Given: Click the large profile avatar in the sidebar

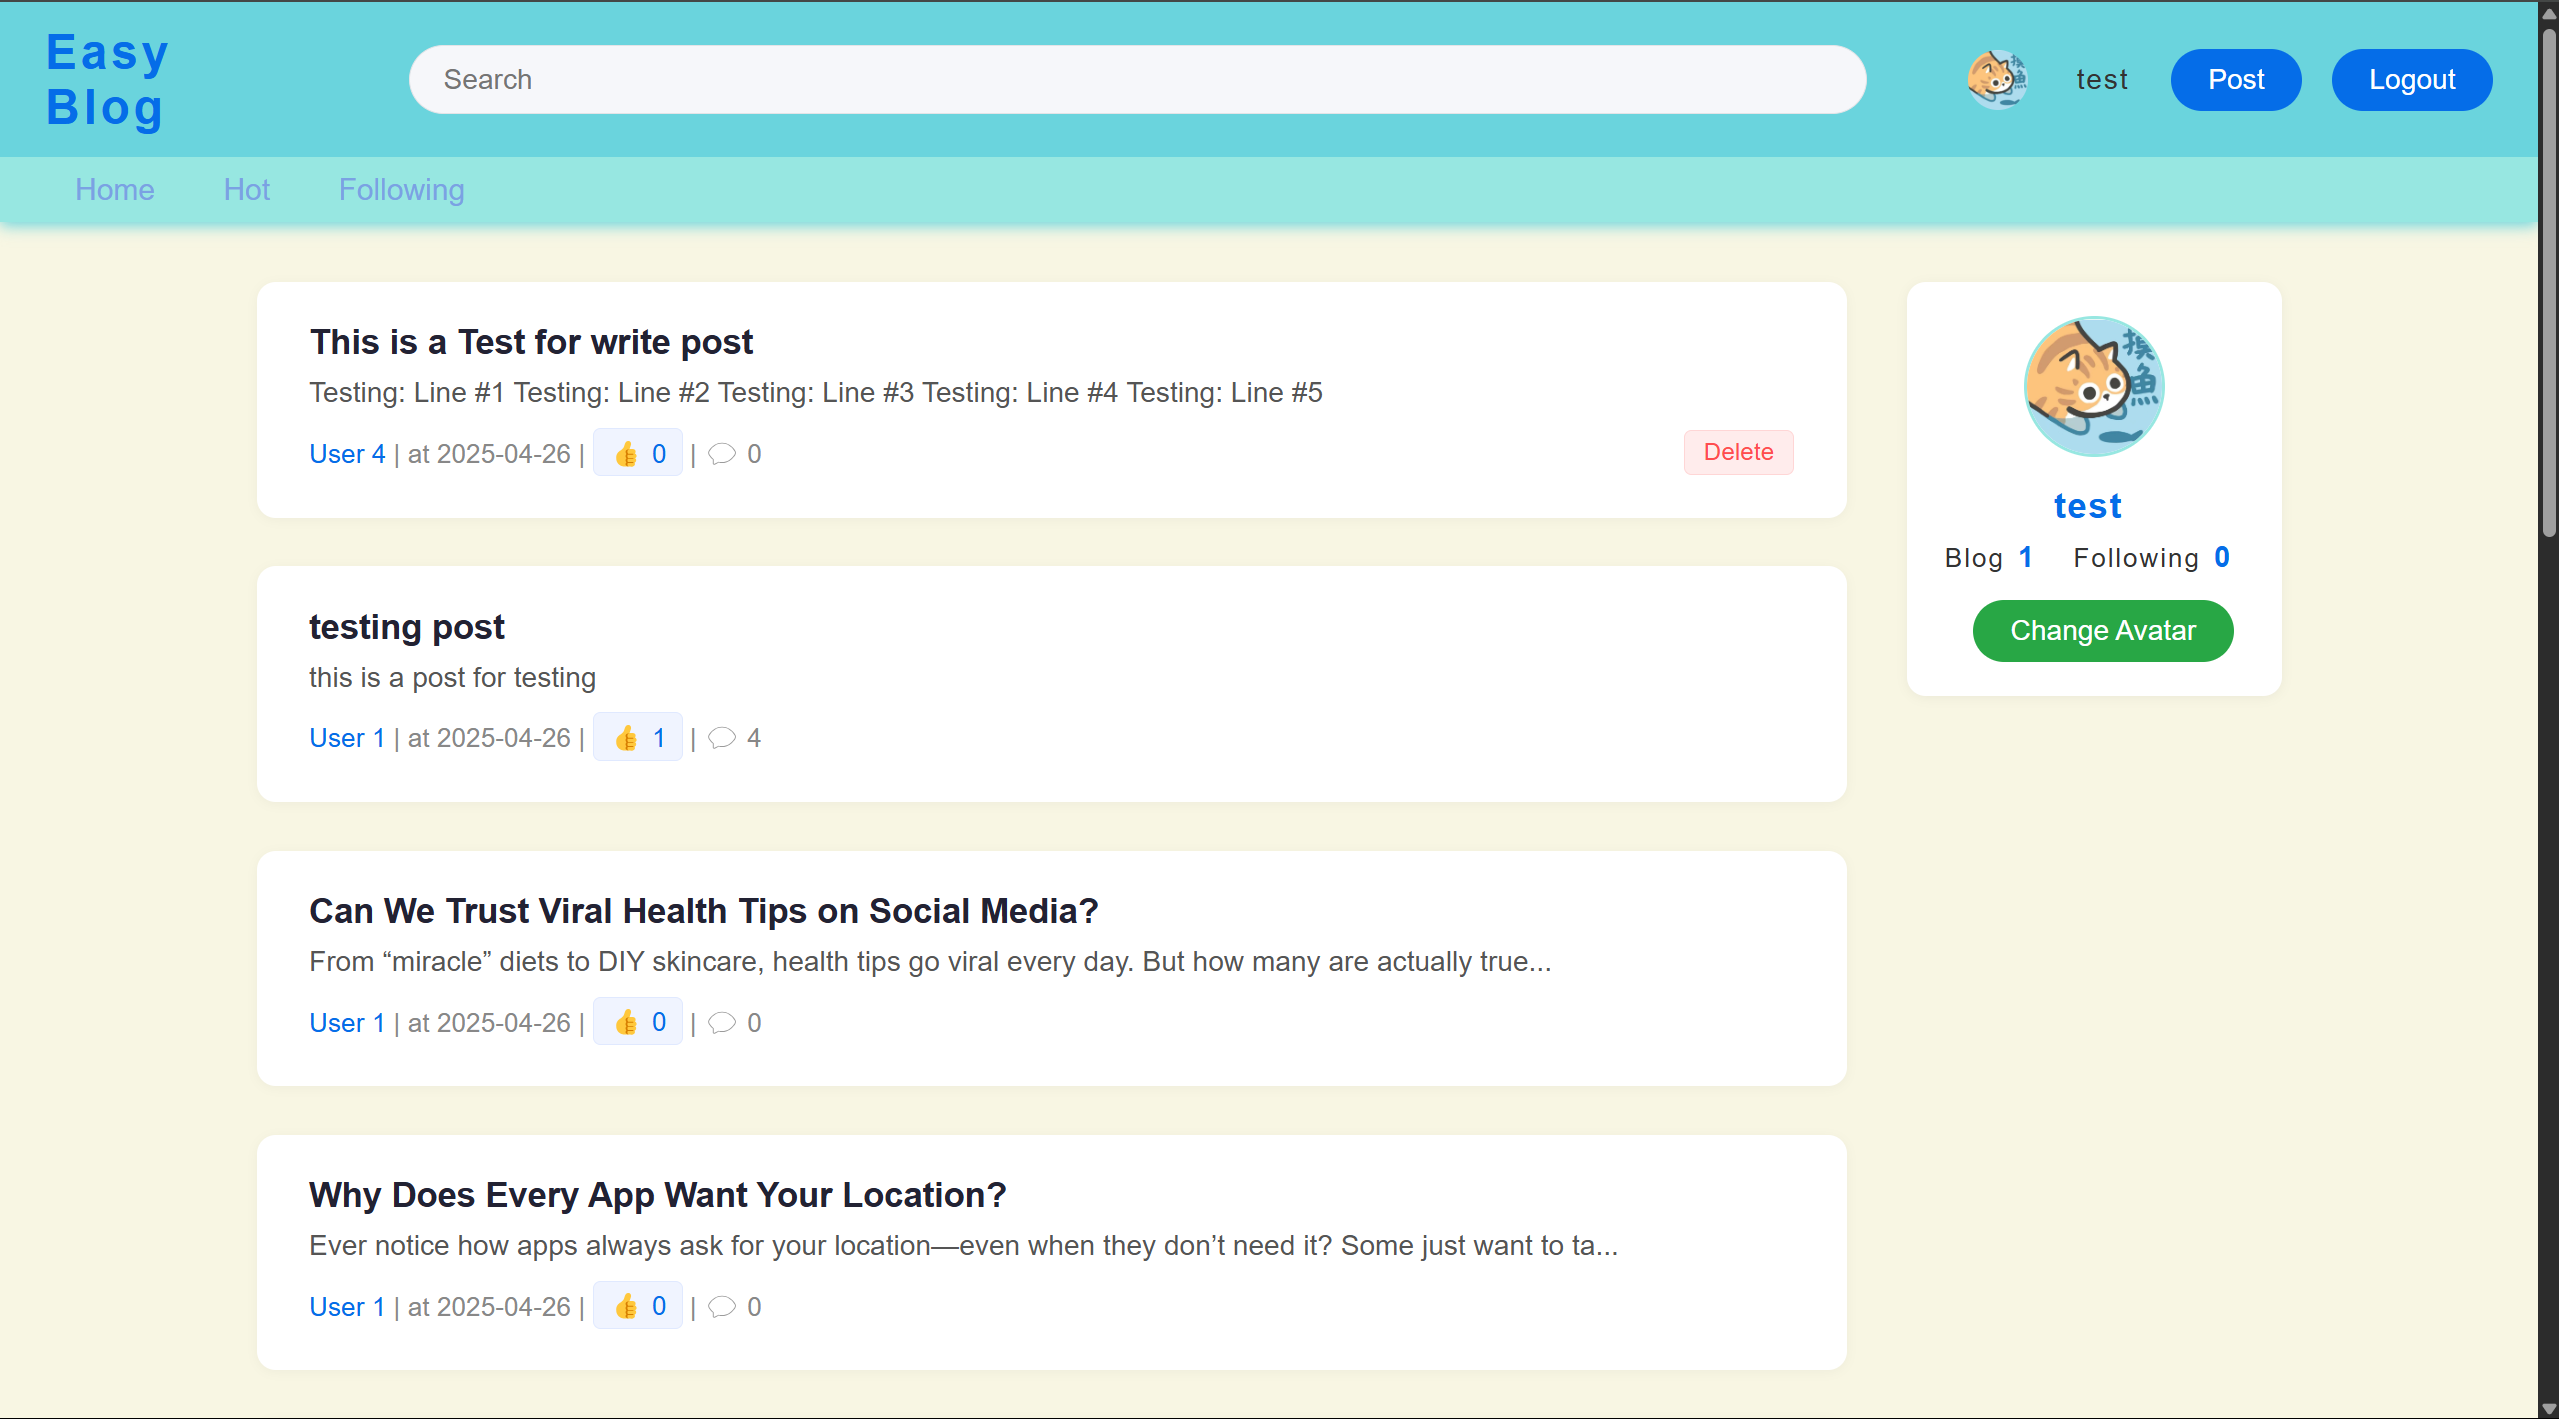Looking at the screenshot, I should [x=2093, y=386].
